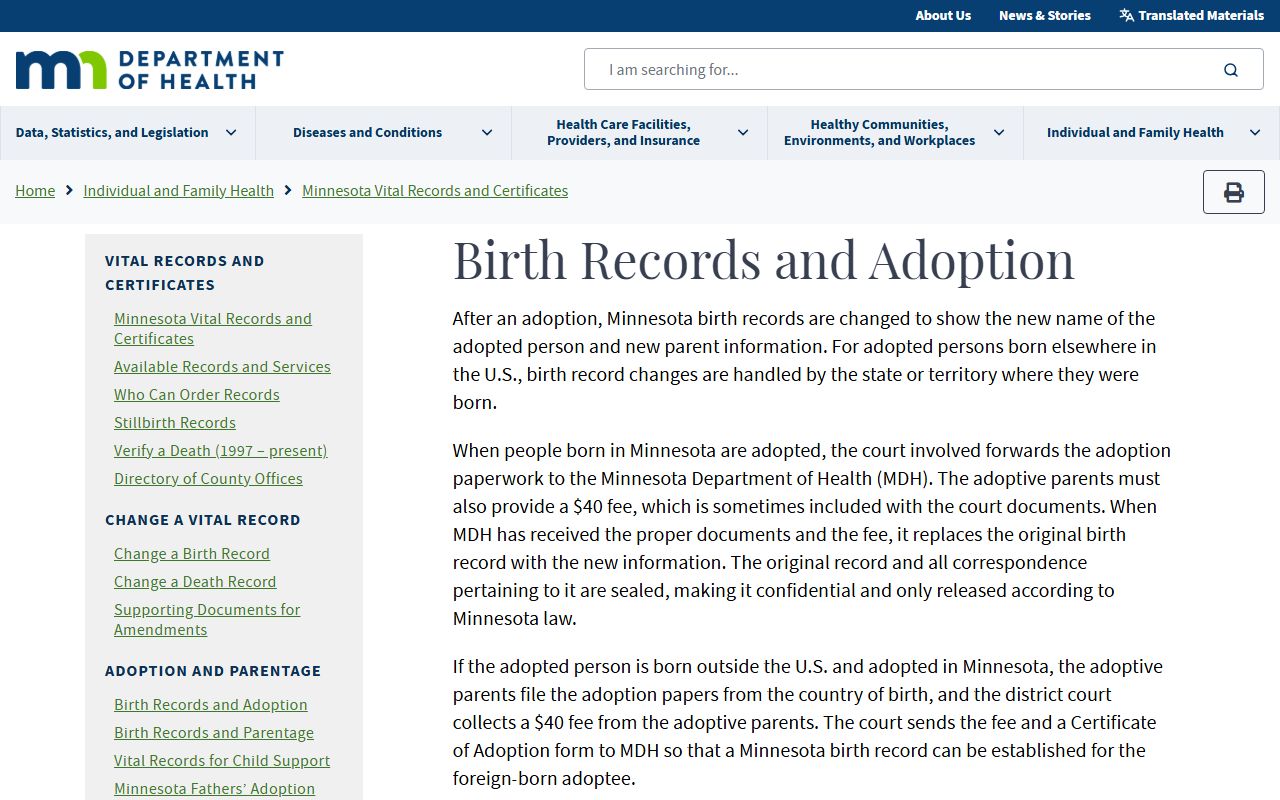The height and width of the screenshot is (800, 1280).
Task: Open Change a Death Record link
Action: (x=195, y=581)
